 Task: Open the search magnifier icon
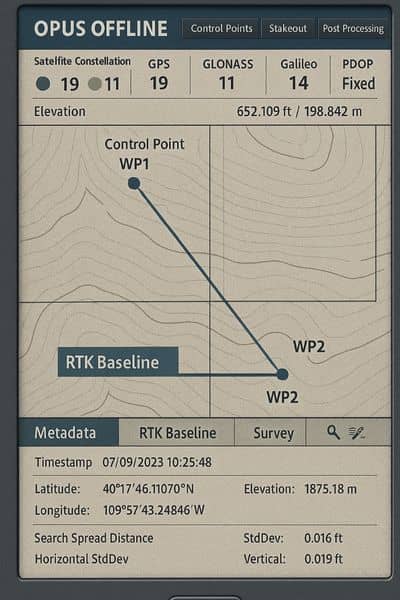(x=333, y=433)
